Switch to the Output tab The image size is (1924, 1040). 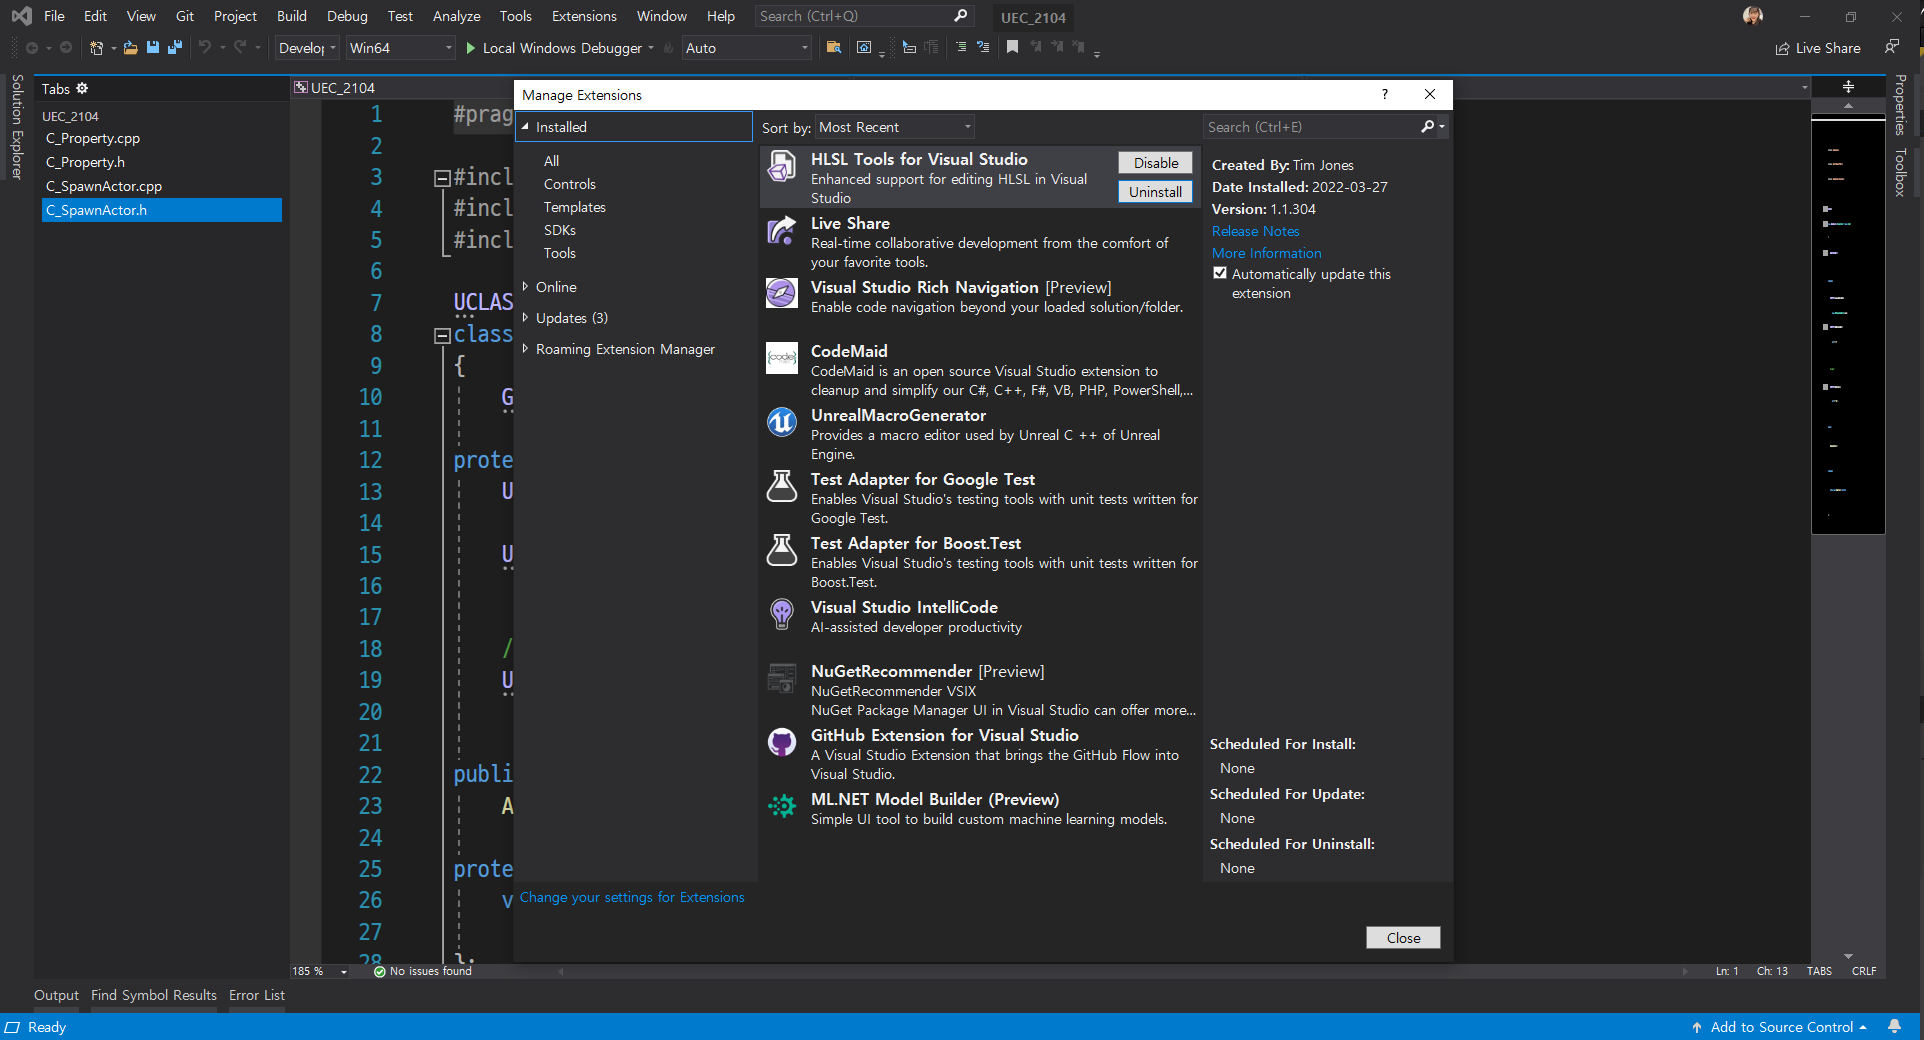(56, 995)
